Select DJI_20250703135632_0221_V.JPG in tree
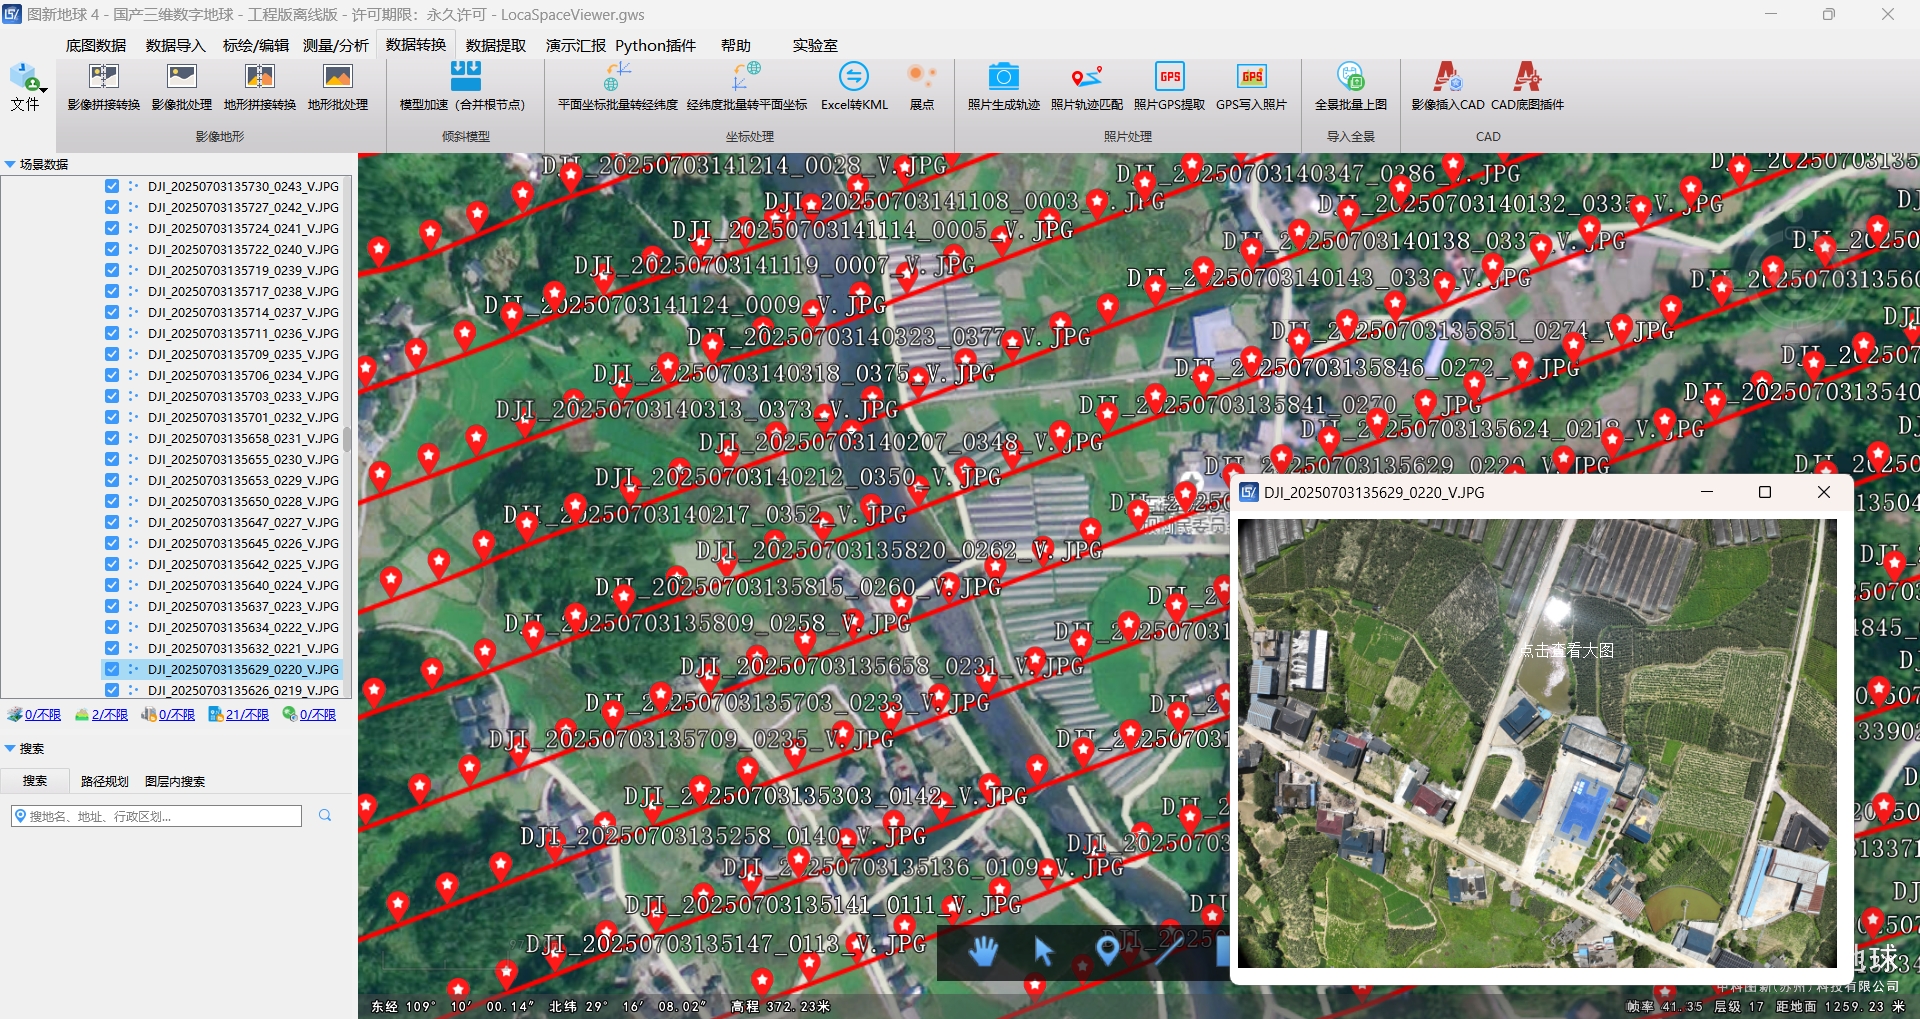Image resolution: width=1920 pixels, height=1019 pixels. coord(243,648)
